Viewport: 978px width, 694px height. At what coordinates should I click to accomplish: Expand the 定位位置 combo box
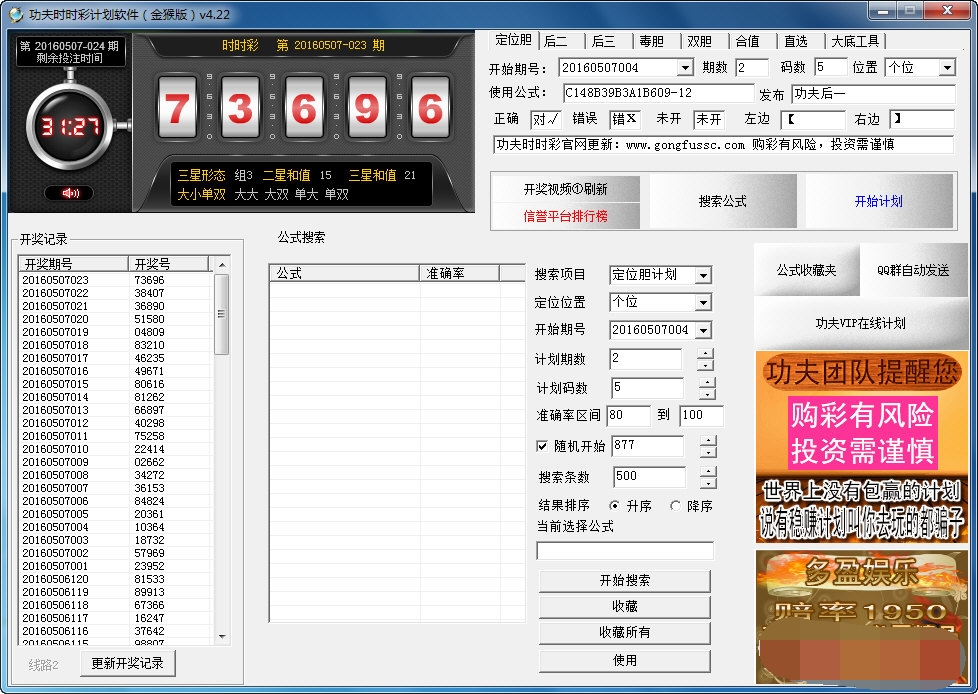click(703, 302)
